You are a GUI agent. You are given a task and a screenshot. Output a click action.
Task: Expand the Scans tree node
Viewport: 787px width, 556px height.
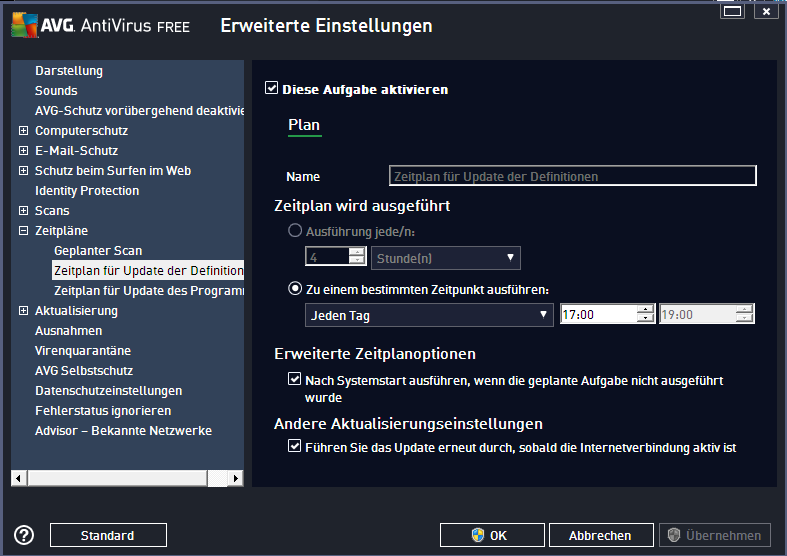23,211
